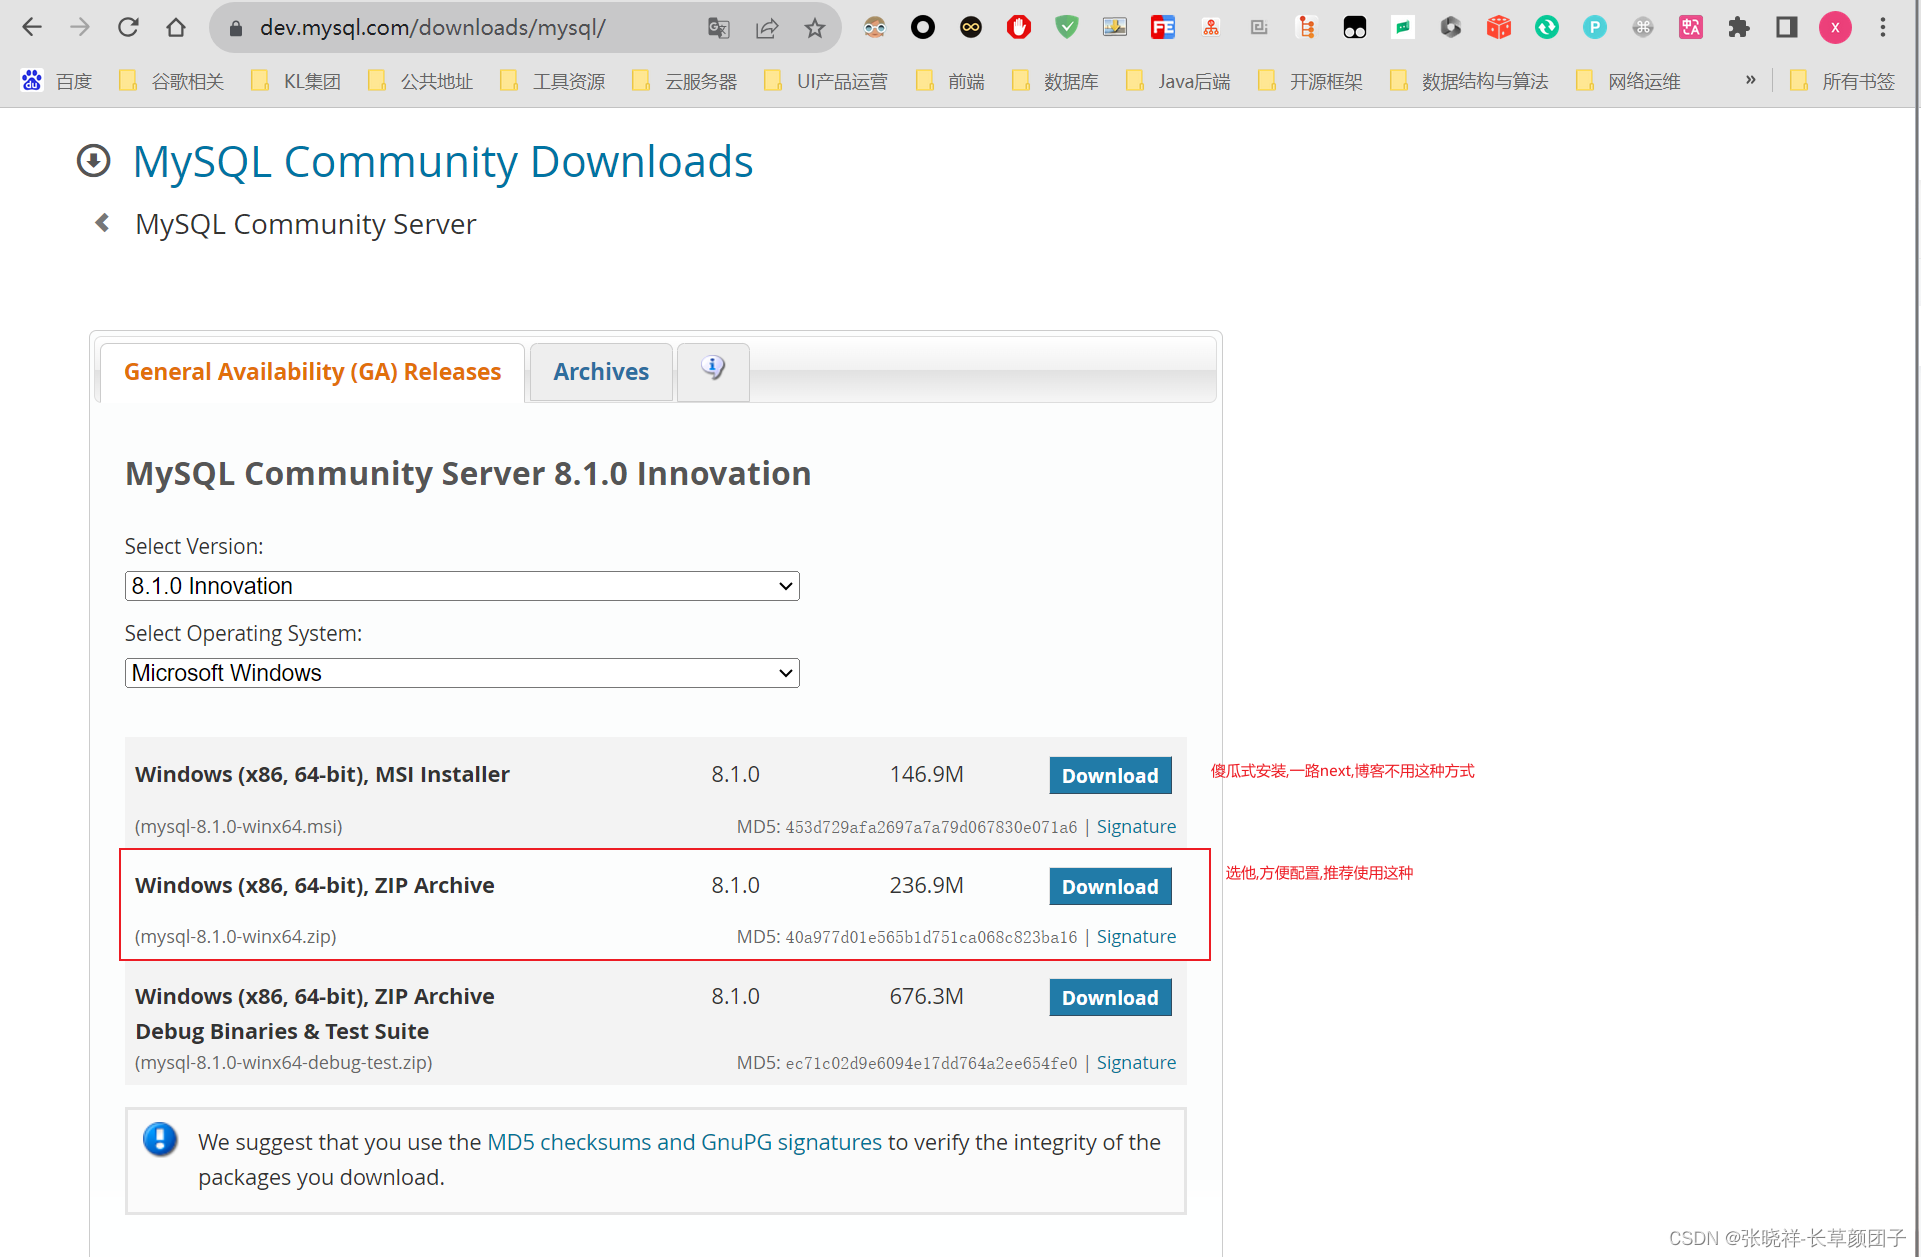Open the 云服务器 bookmark folder
Image resolution: width=1921 pixels, height=1257 pixels.
pyautogui.click(x=684, y=81)
